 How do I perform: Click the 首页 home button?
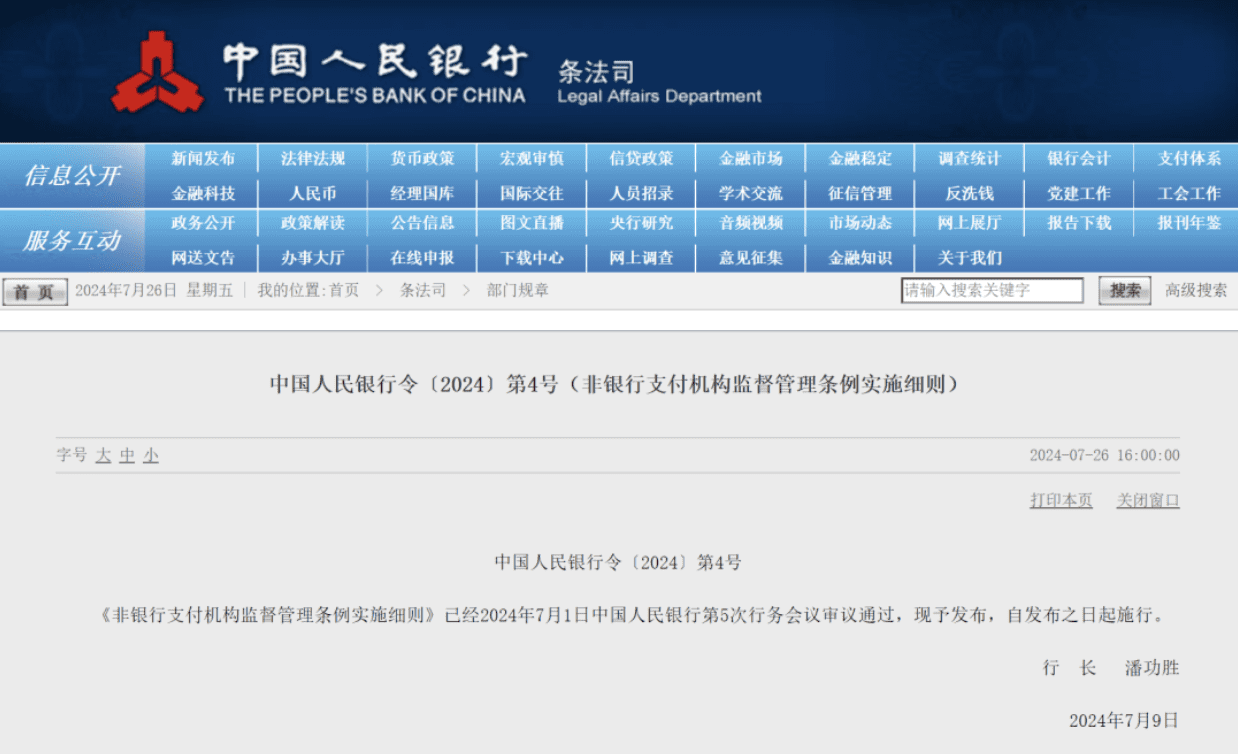(x=35, y=292)
